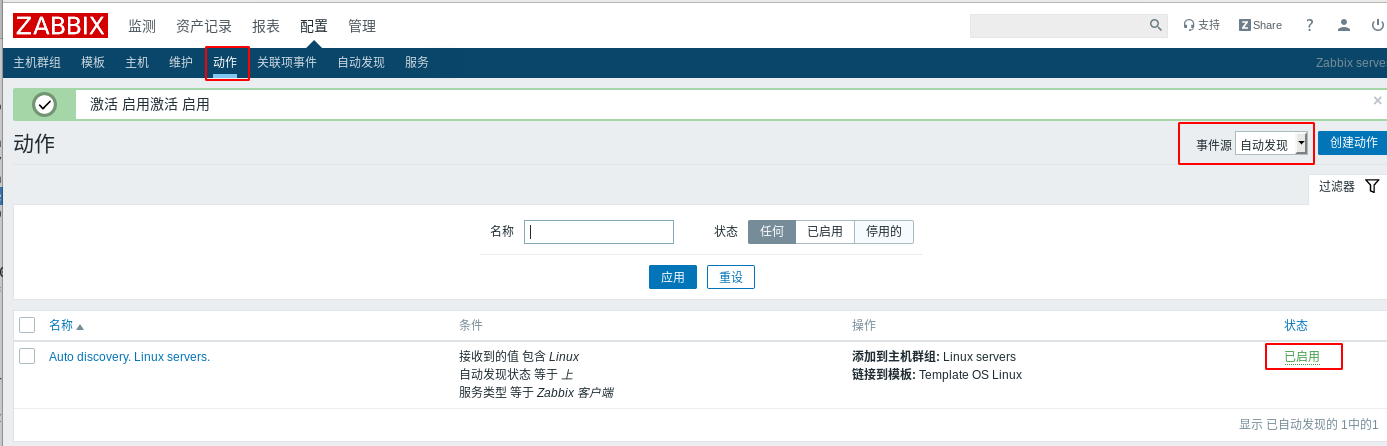
Task: Go to 主机群组 submenu
Action: [37, 62]
